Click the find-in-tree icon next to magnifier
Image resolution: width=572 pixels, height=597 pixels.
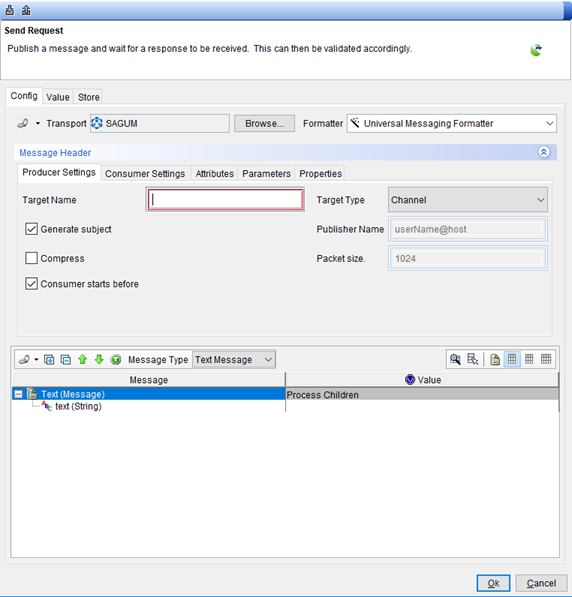click(x=472, y=359)
